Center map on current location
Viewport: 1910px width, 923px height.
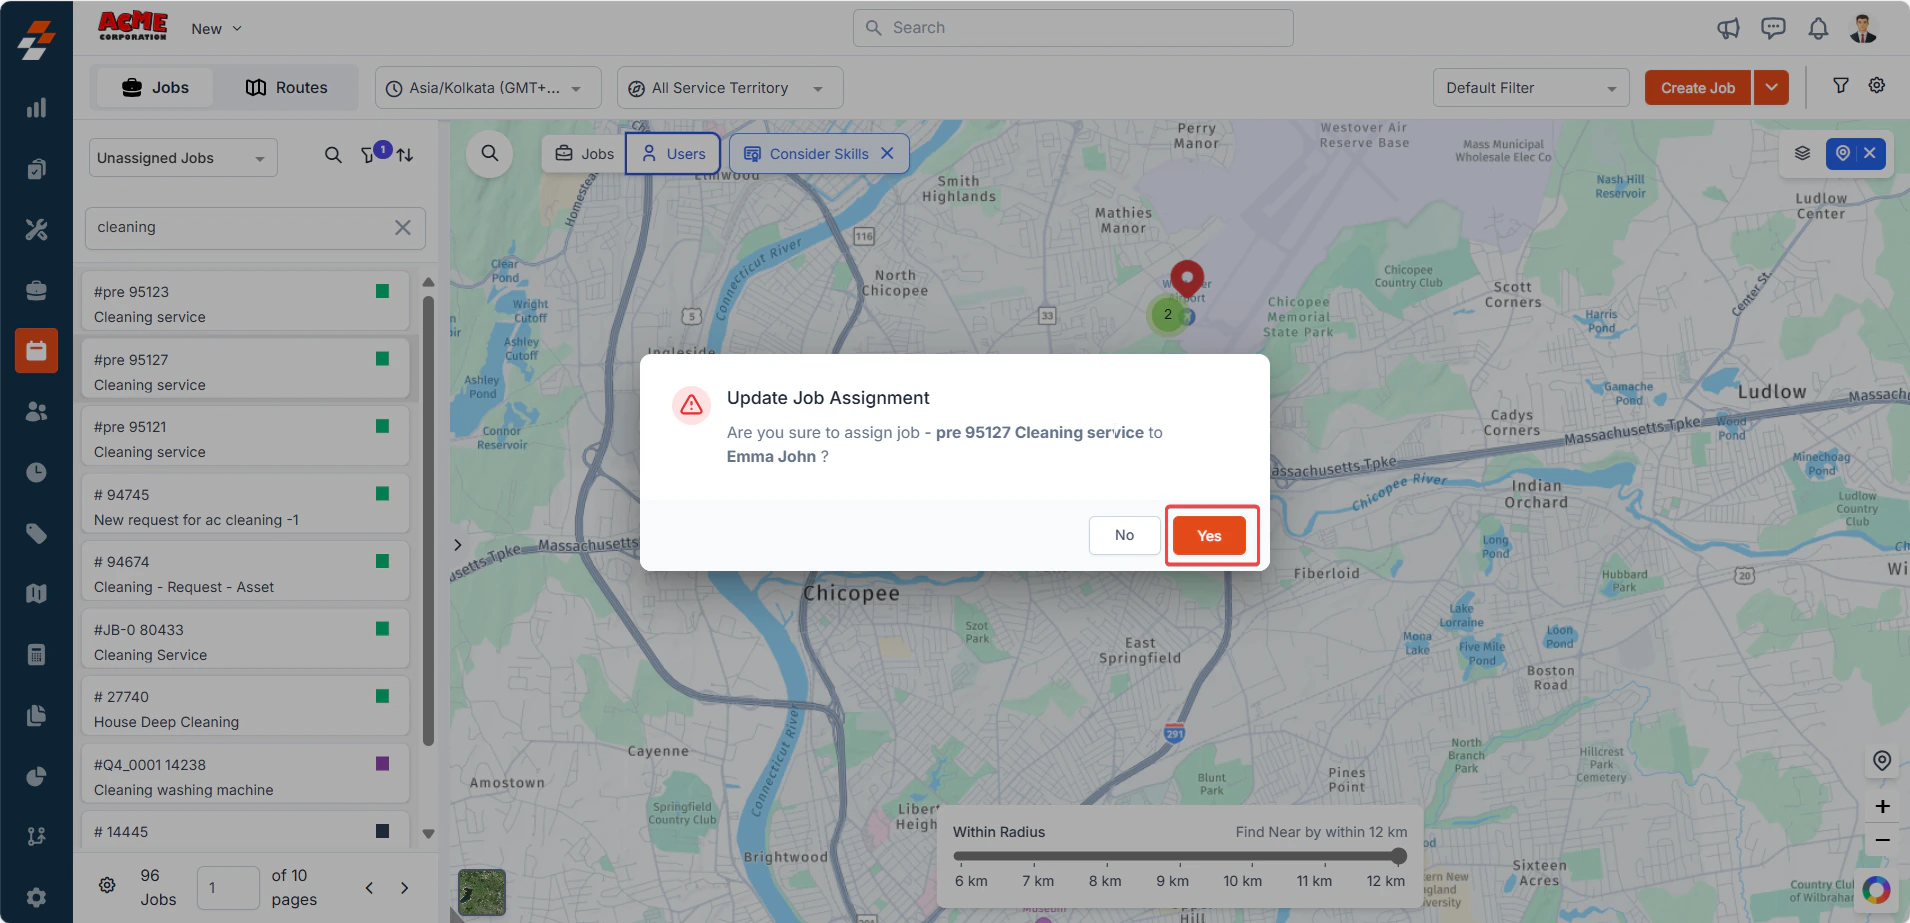(x=1882, y=760)
